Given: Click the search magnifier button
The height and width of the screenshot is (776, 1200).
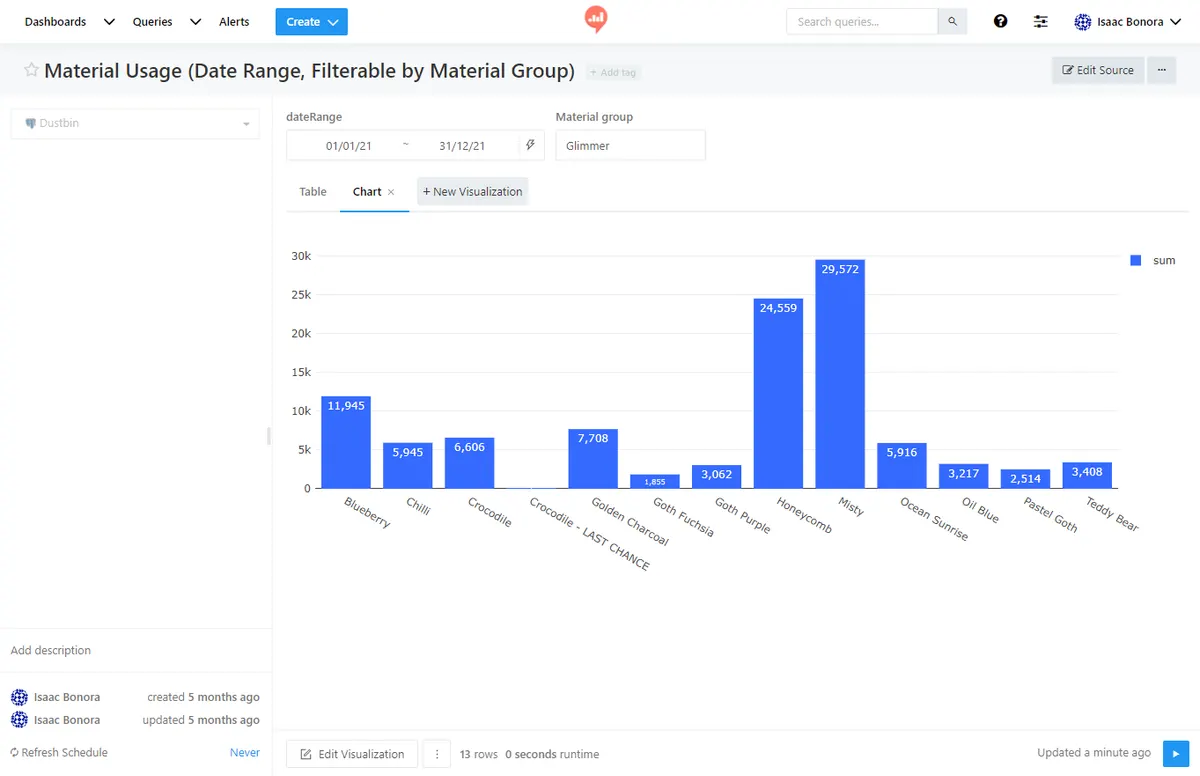Looking at the screenshot, I should coord(952,22).
